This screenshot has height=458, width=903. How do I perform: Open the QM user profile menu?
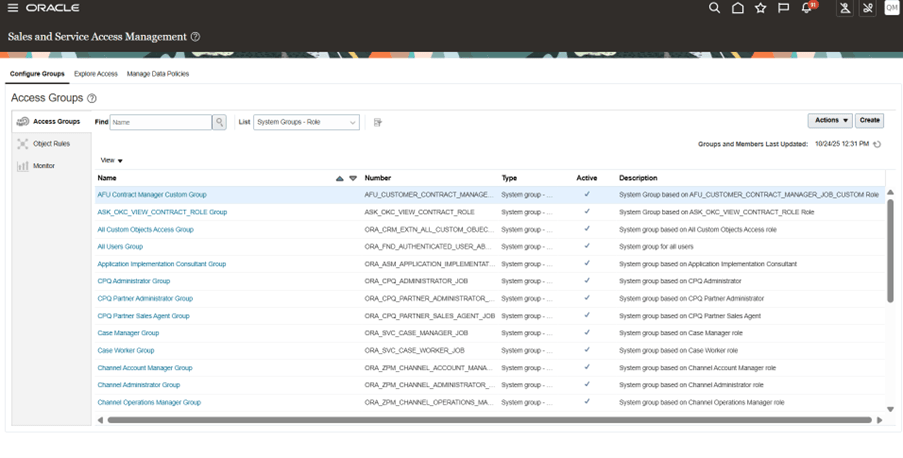[x=891, y=8]
